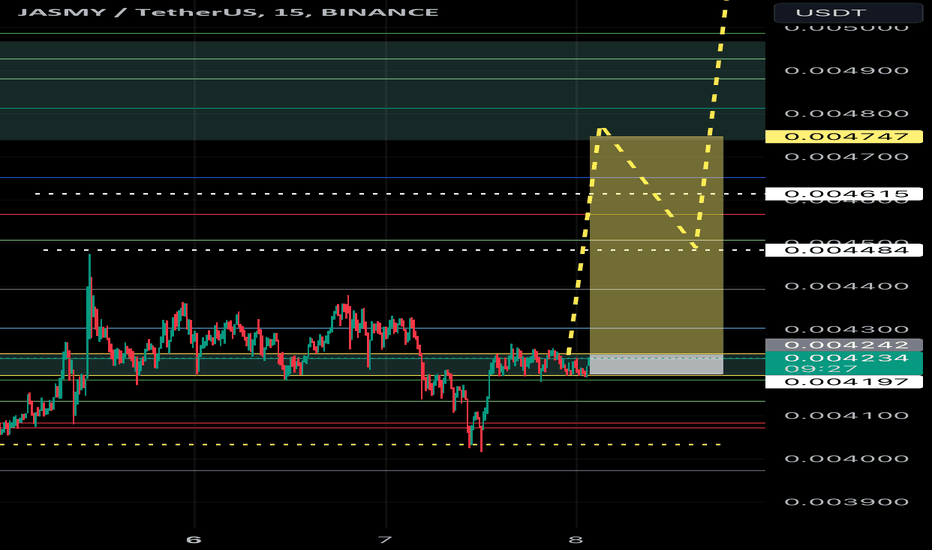The image size is (932, 550).
Task: Select the 0.004615 price label
Action: (844, 194)
